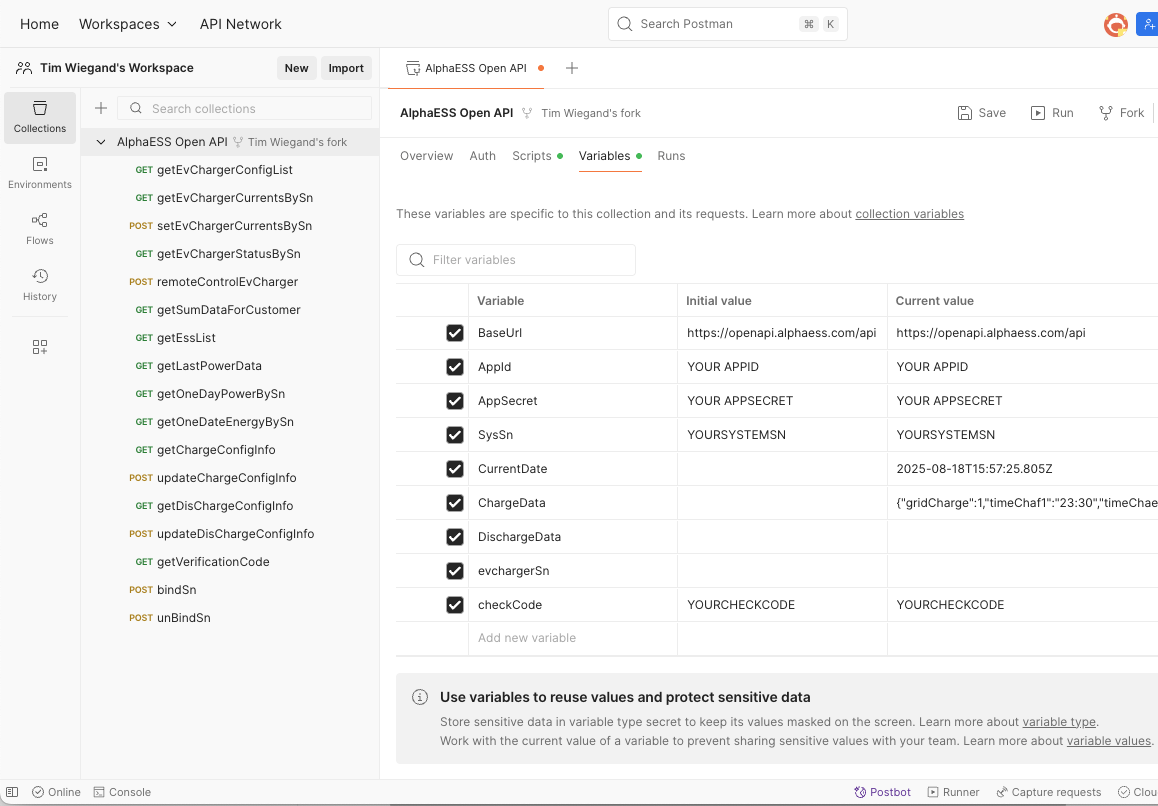The height and width of the screenshot is (806, 1158).
Task: Fork the AlphaESS Open API collection
Action: (x=1121, y=113)
